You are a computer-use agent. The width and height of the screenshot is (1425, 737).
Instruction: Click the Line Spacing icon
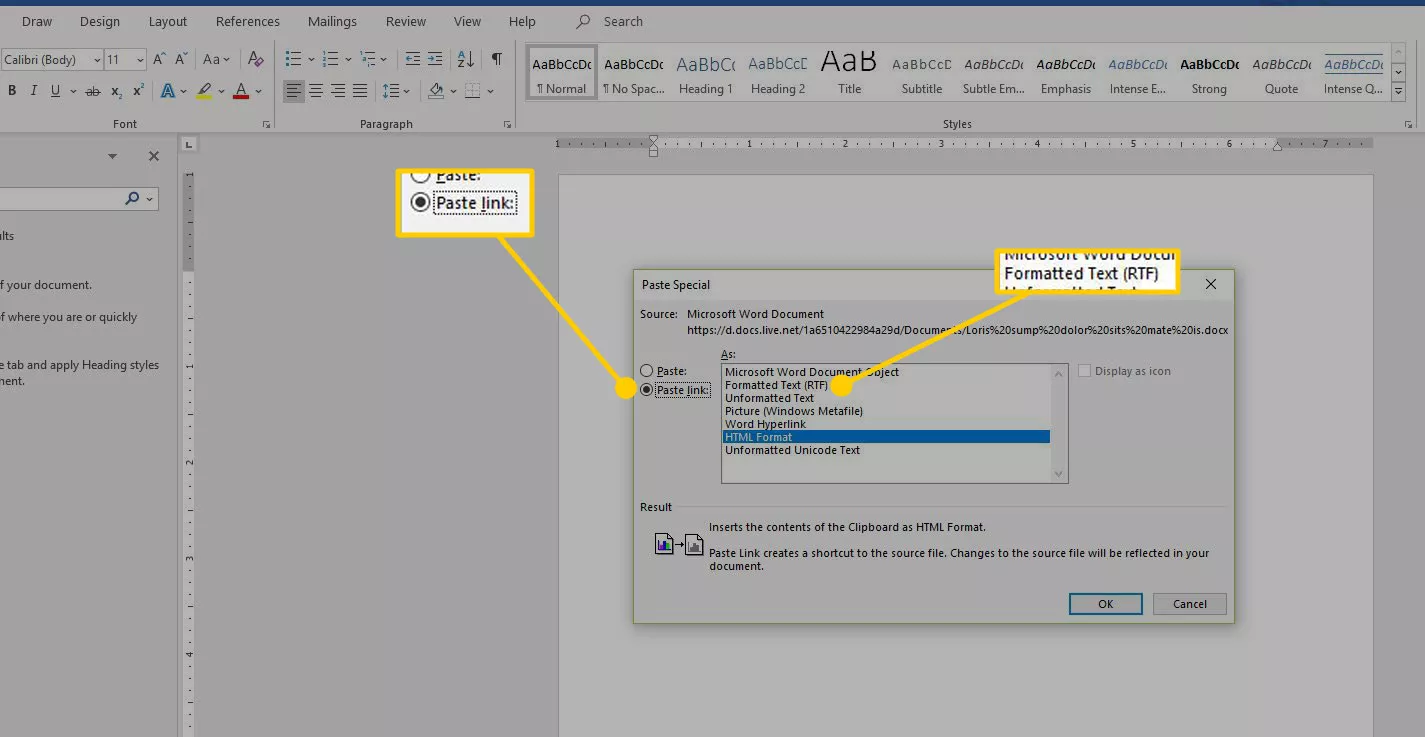point(391,91)
